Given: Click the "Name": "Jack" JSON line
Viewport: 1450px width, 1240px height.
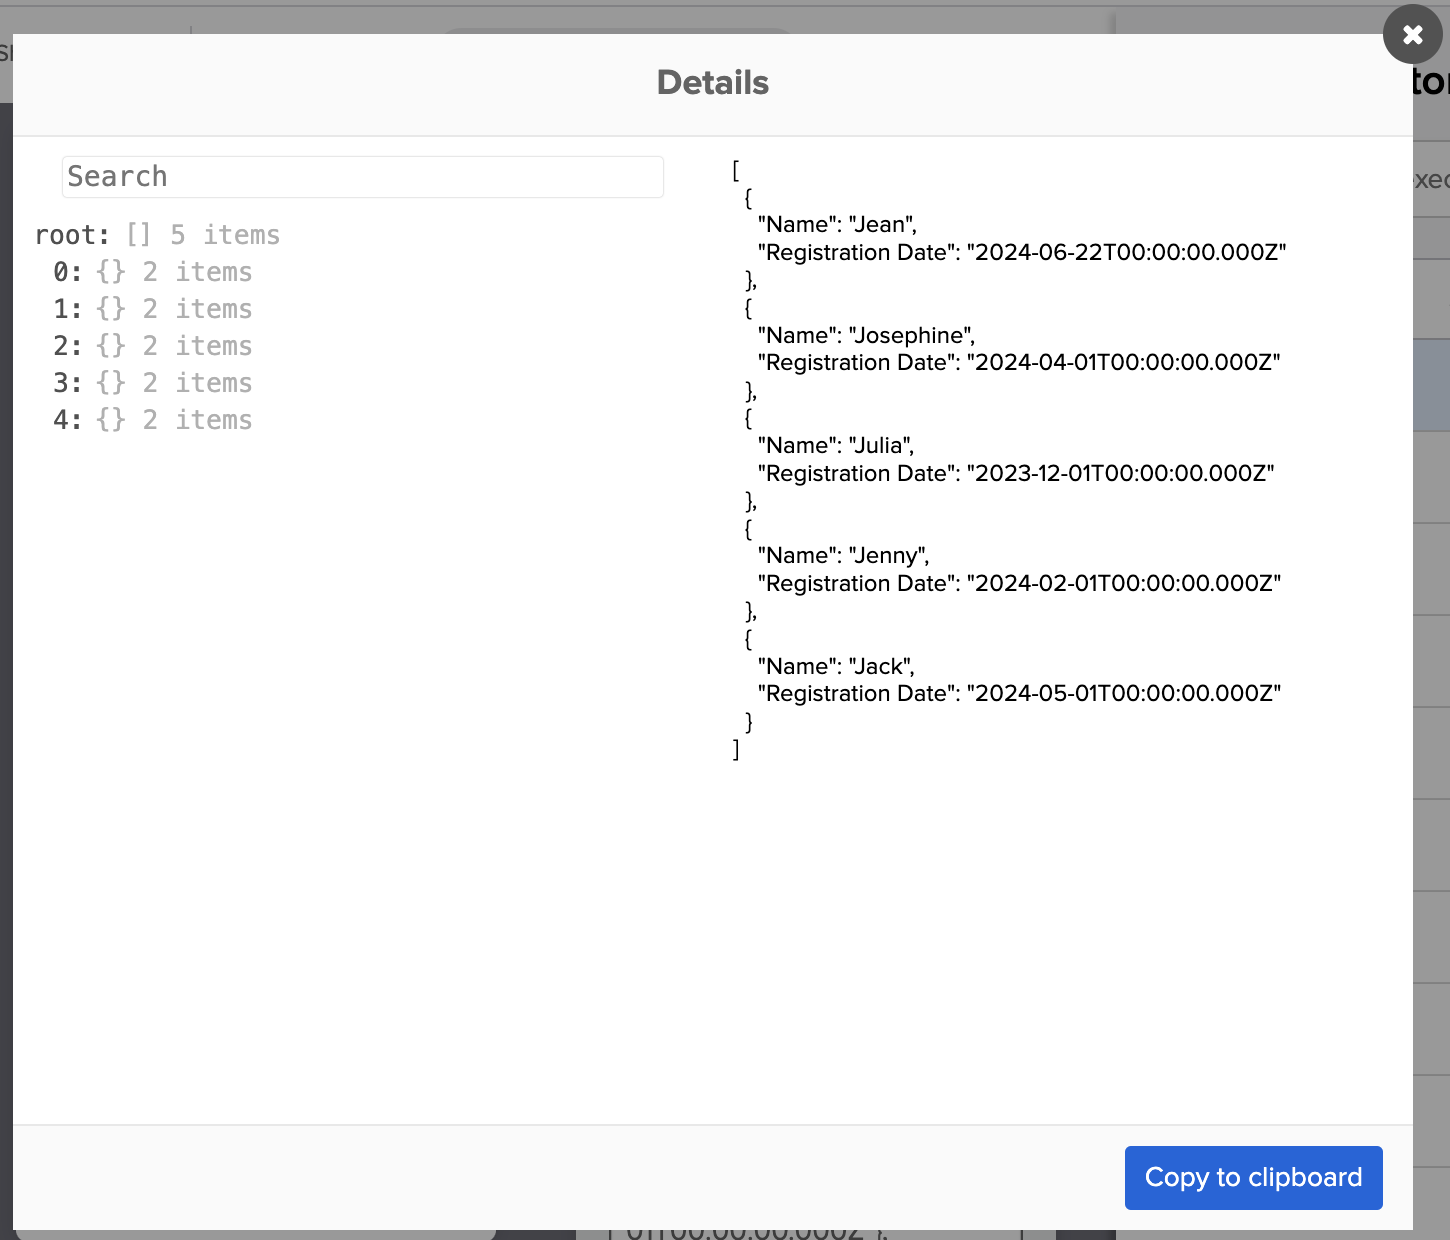Looking at the screenshot, I should pos(835,667).
